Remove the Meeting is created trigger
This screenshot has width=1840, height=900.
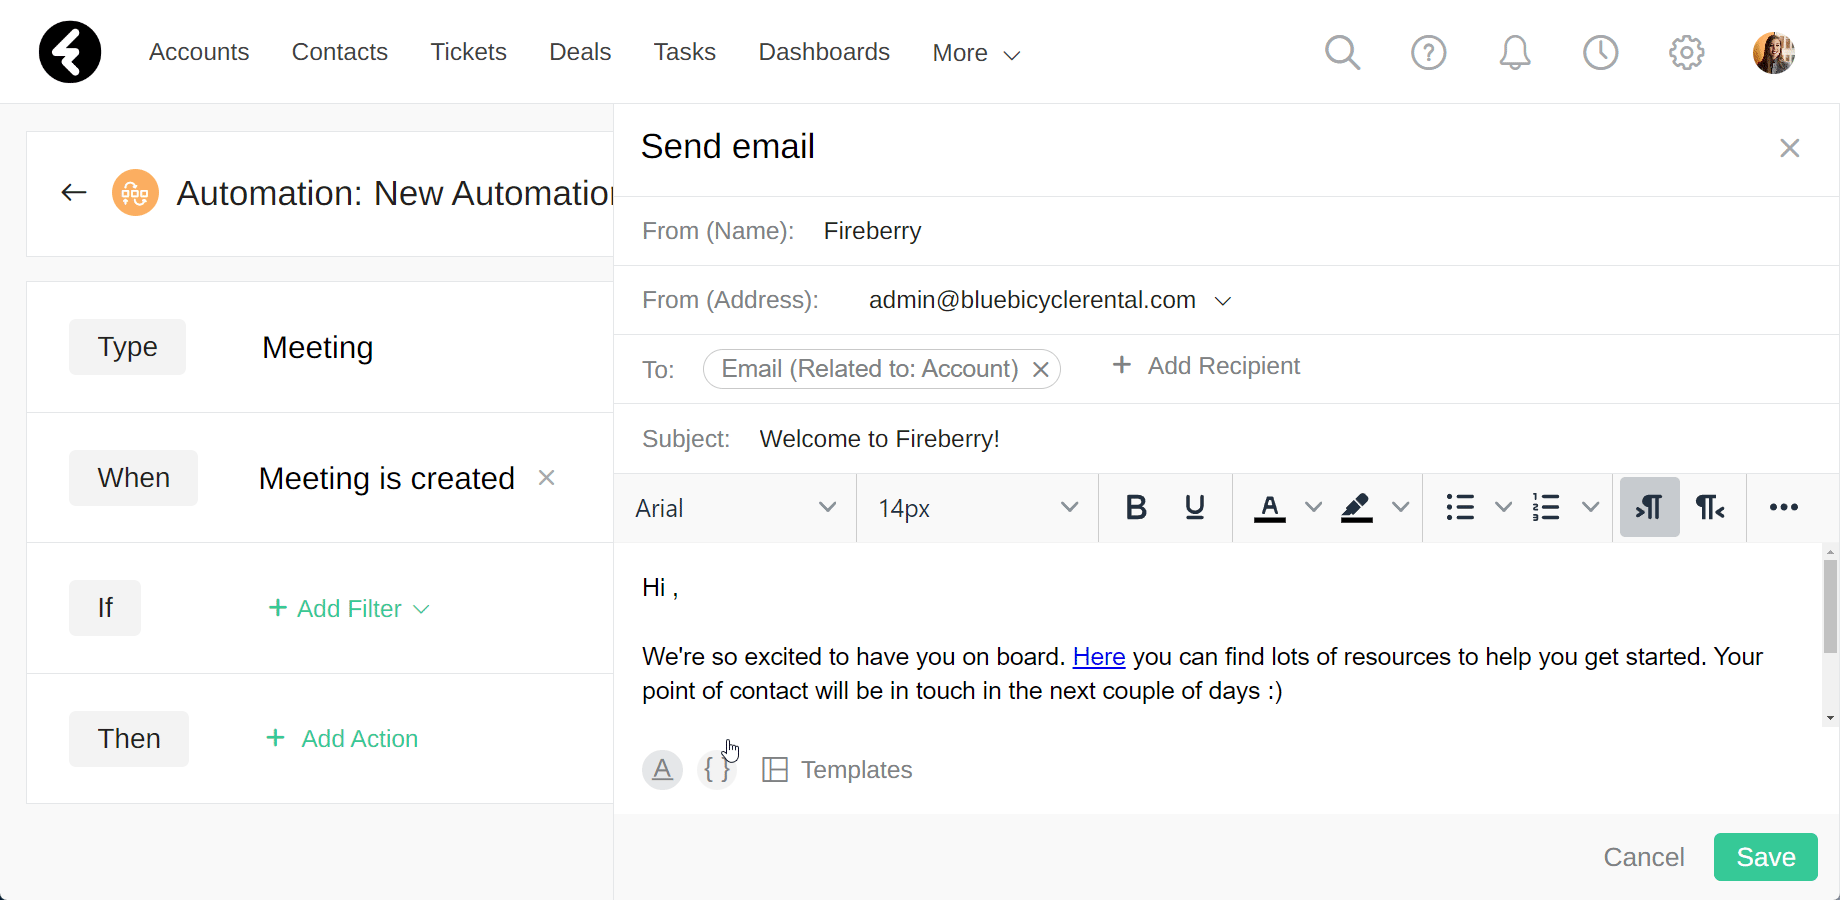point(546,477)
